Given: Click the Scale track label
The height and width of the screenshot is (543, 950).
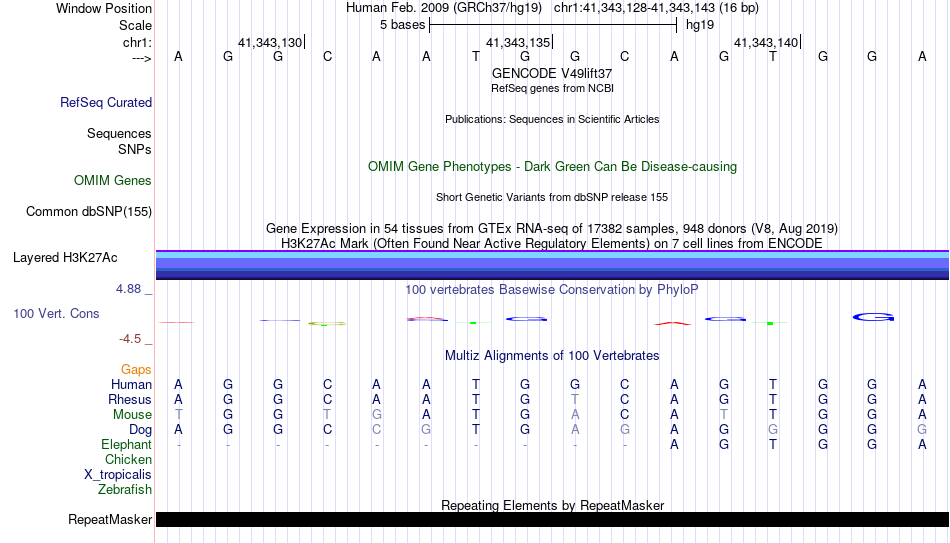Looking at the screenshot, I should click(135, 25).
